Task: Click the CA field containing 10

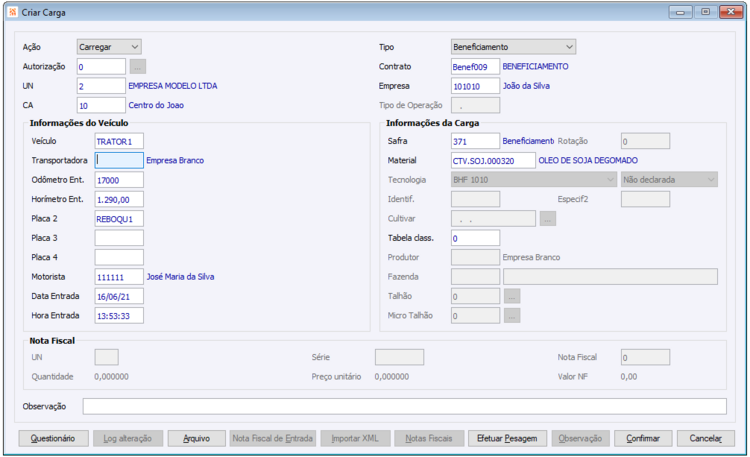Action: coord(101,105)
